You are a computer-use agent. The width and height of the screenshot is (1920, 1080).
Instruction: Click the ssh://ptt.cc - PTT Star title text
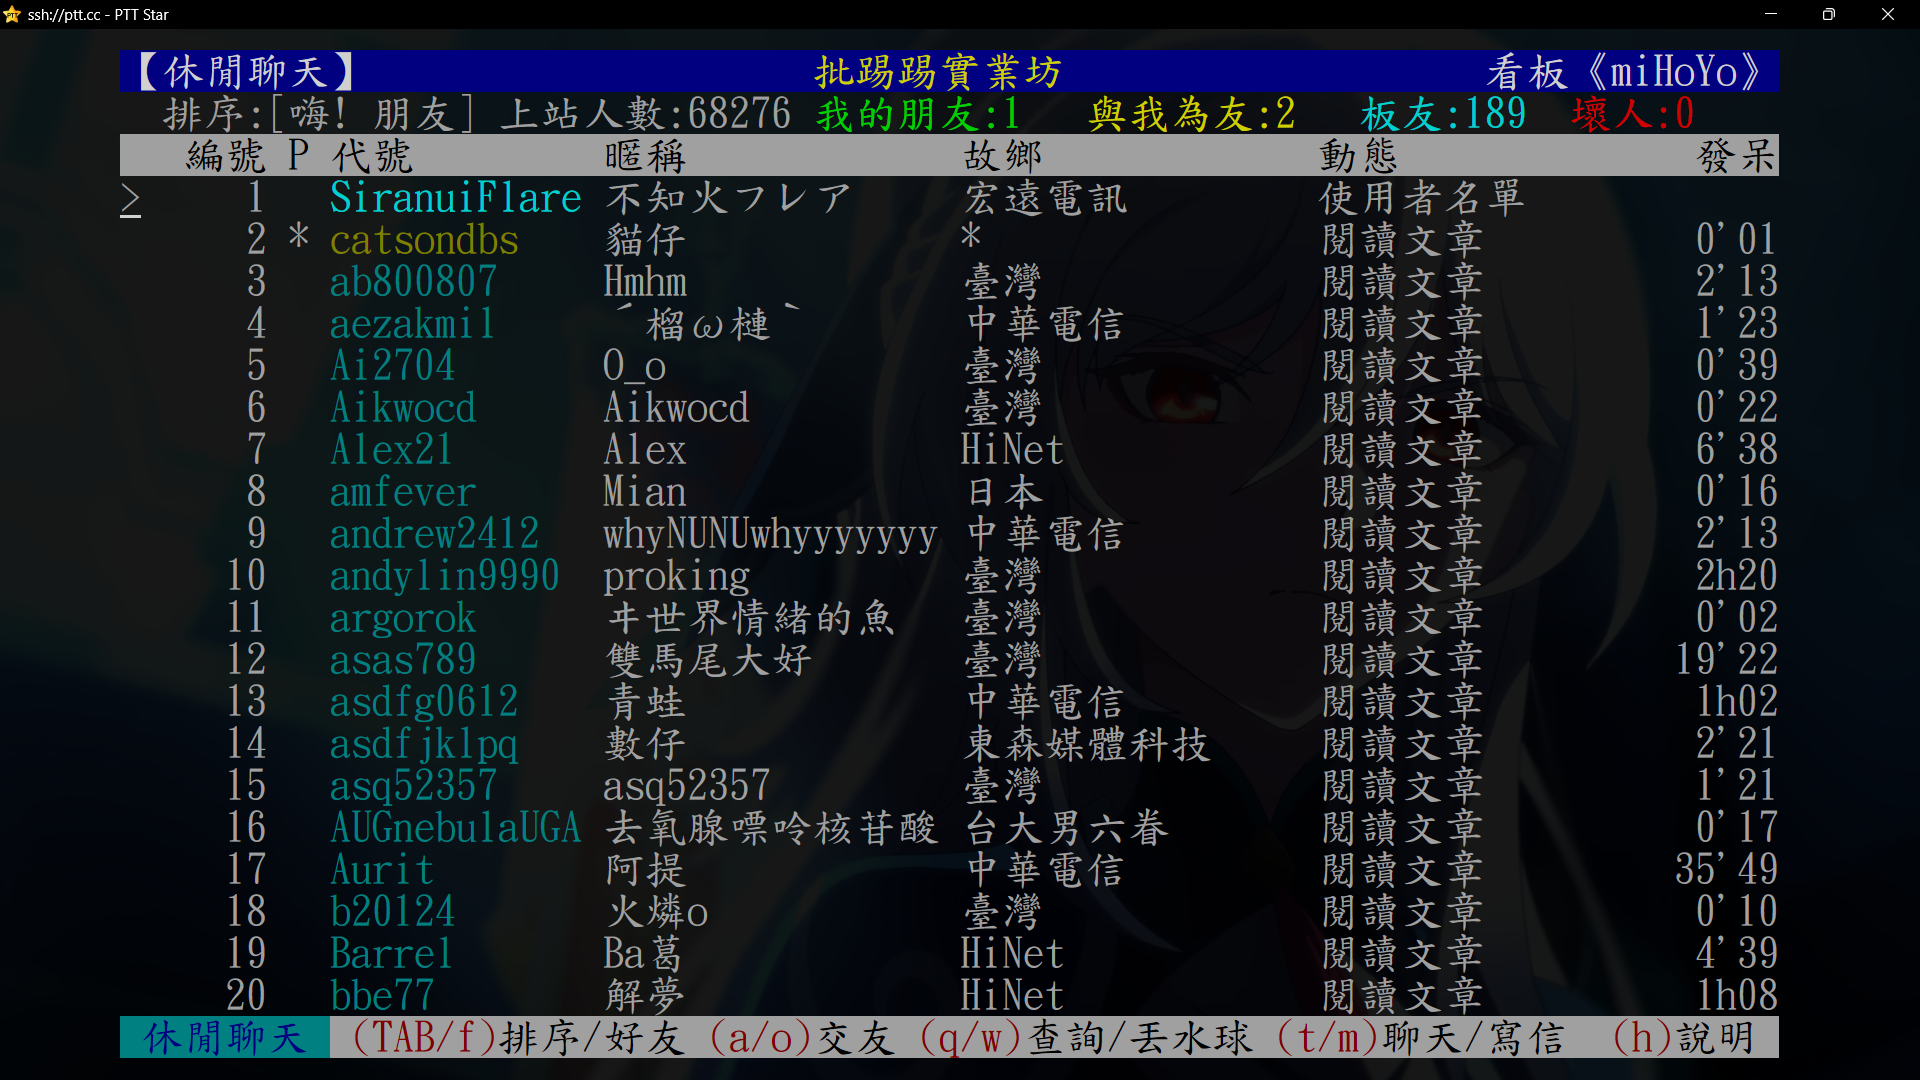coord(98,14)
